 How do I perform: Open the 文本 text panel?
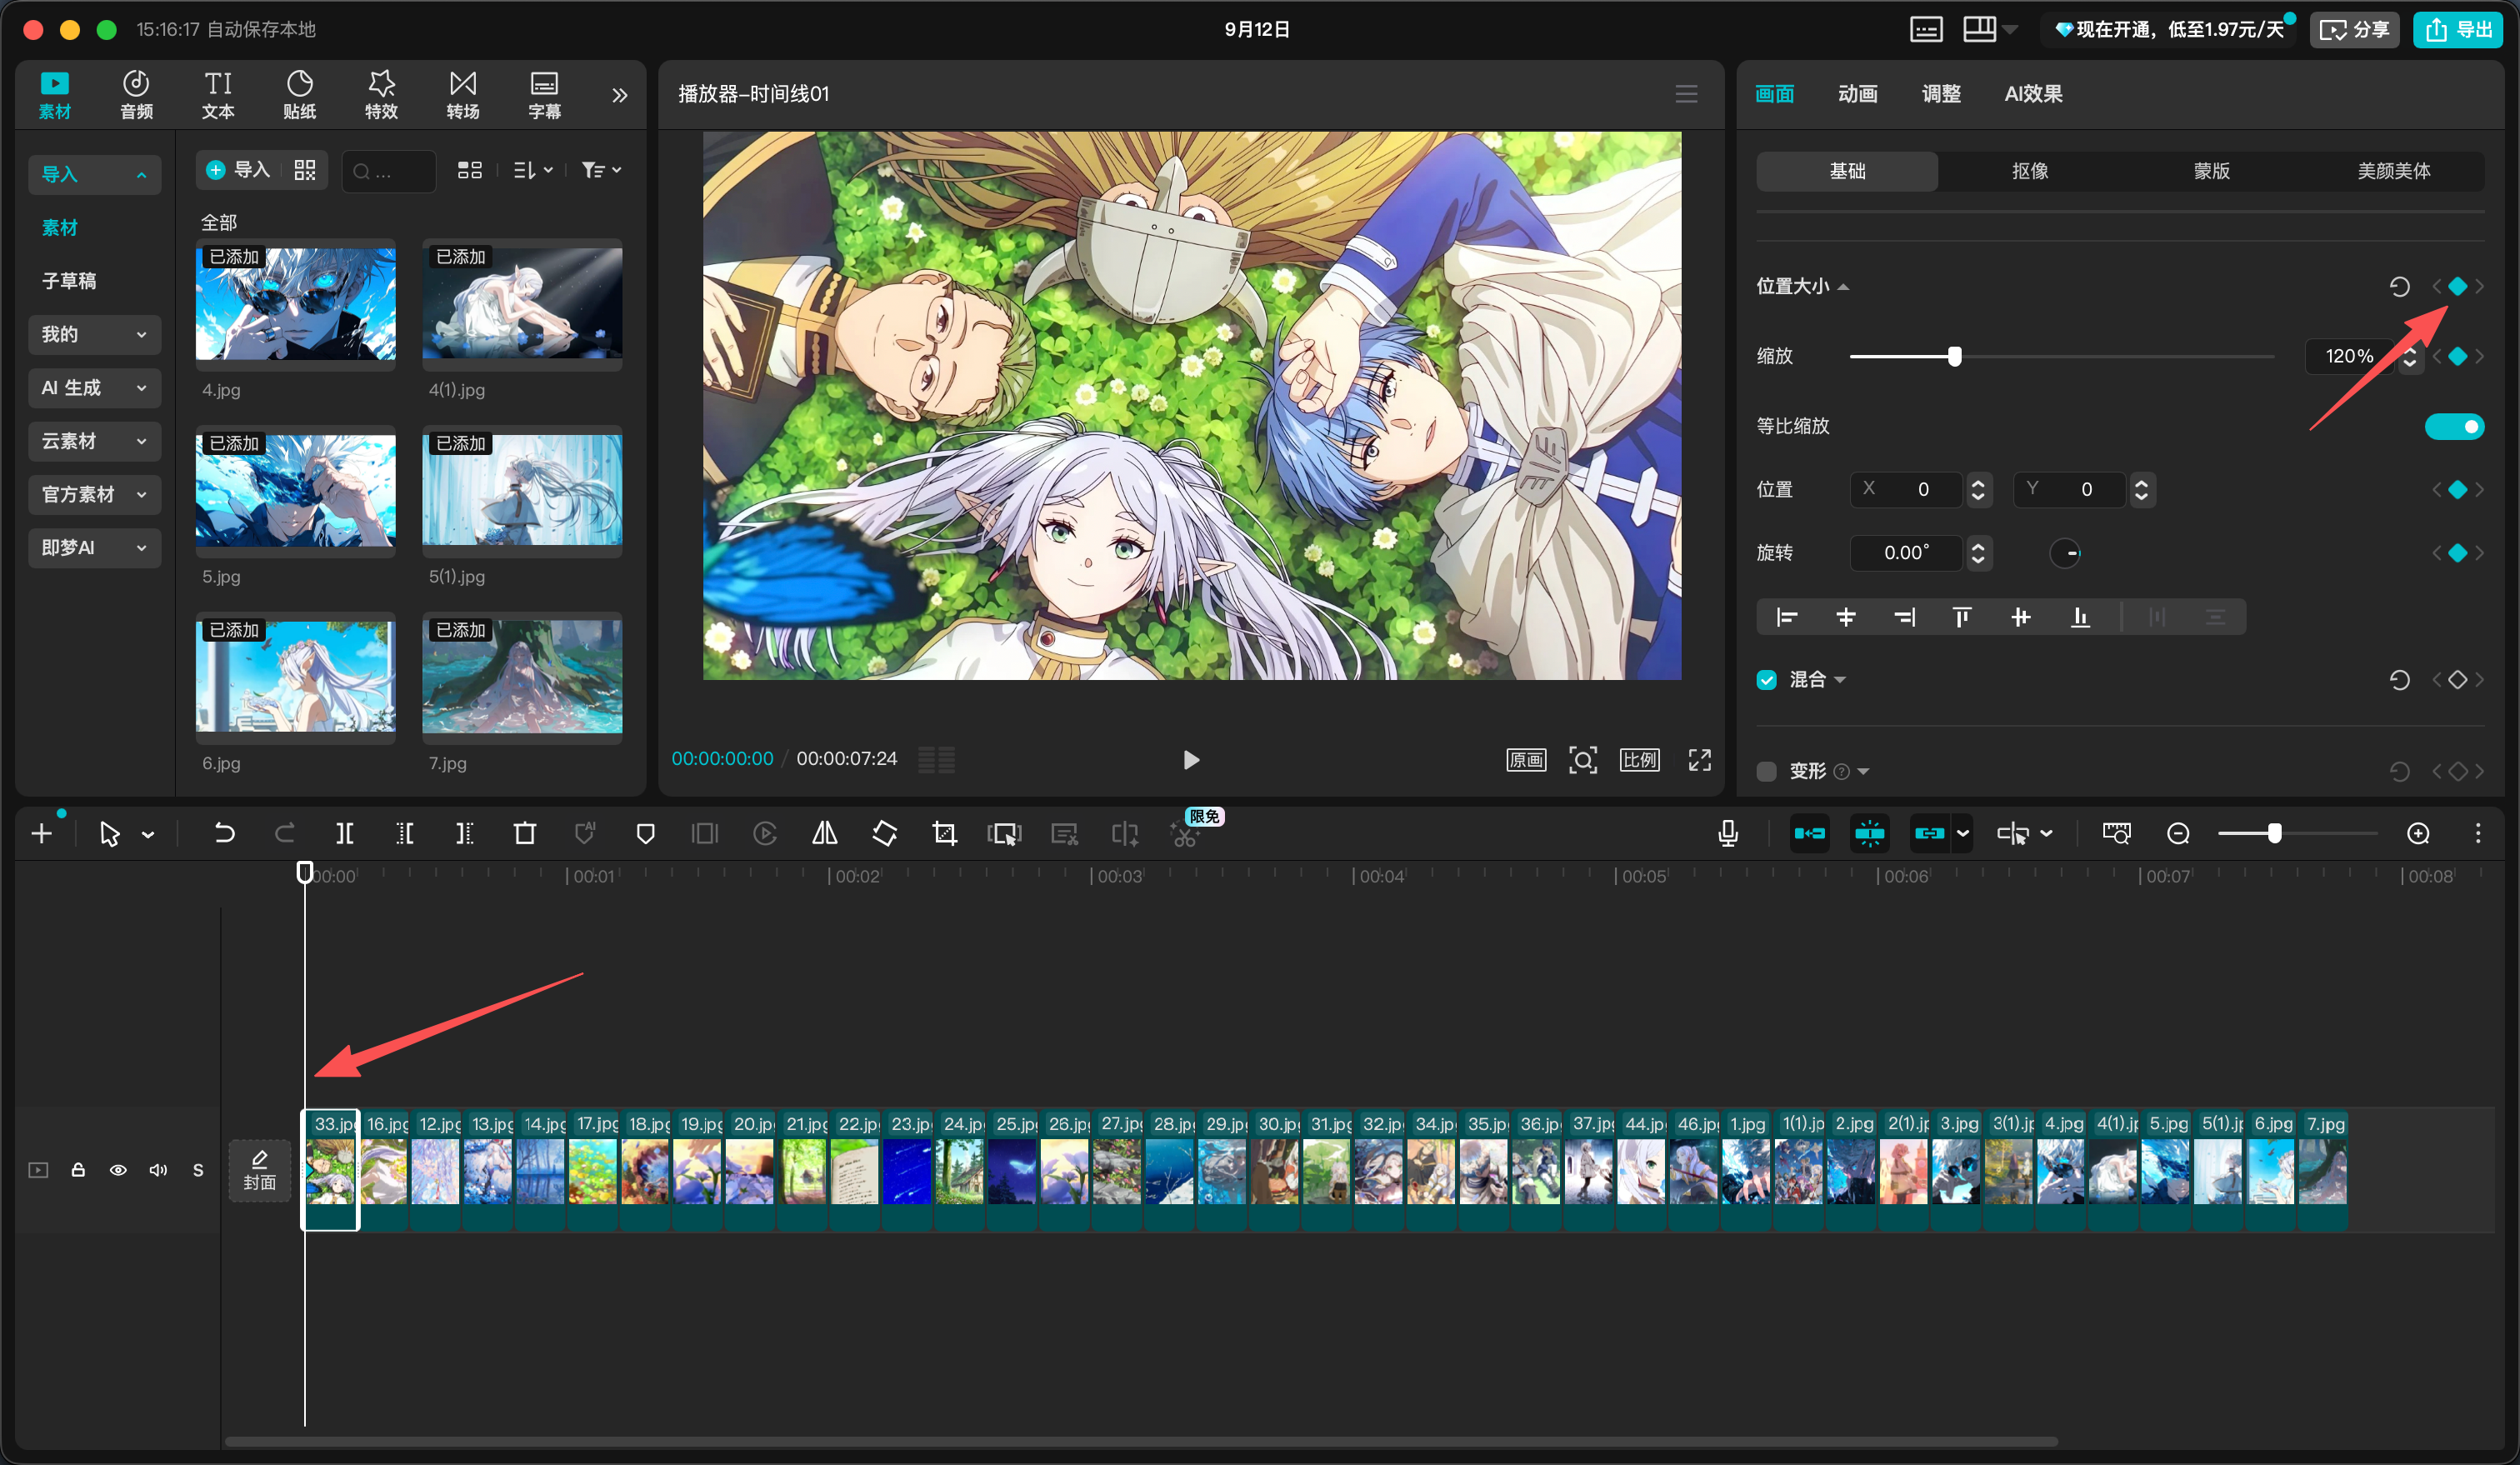coord(218,95)
